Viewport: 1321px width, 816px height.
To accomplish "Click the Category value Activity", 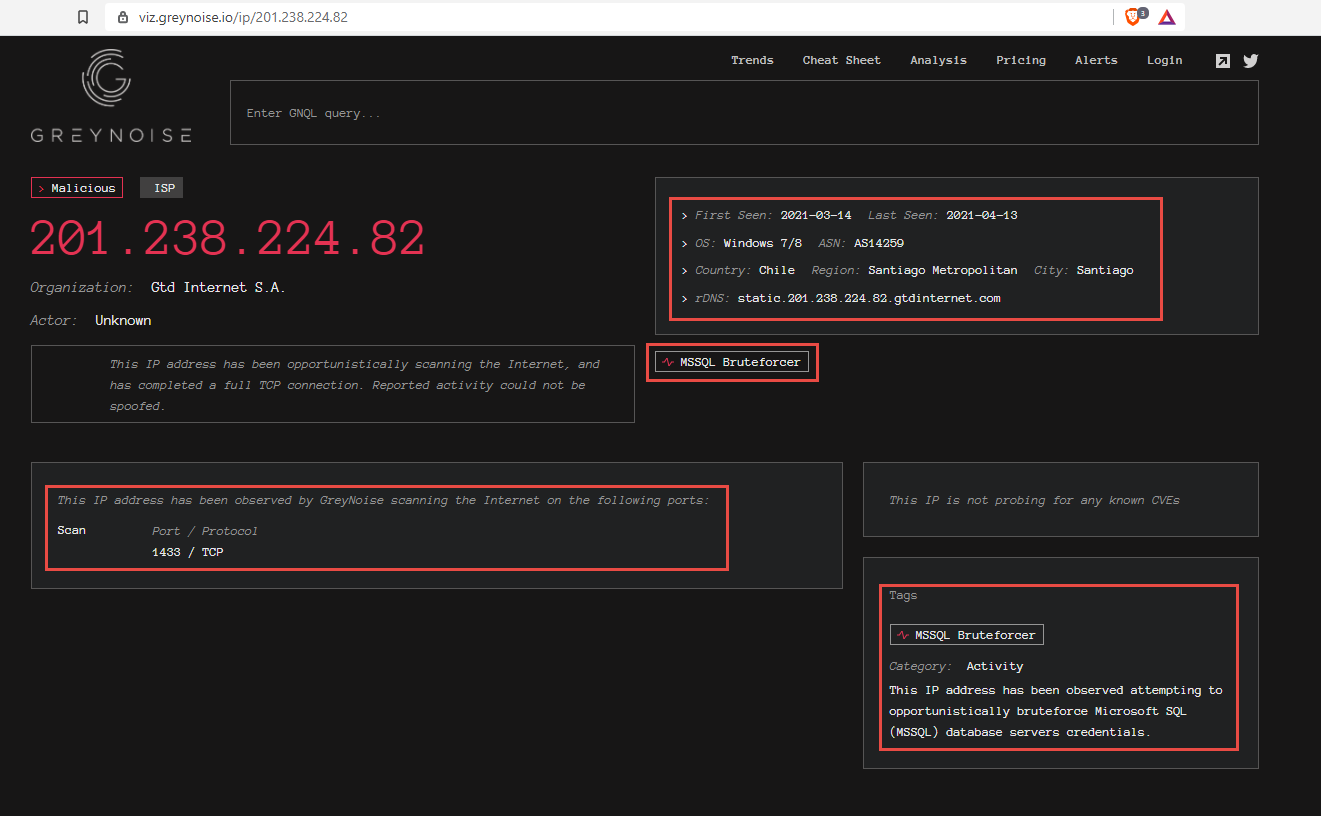I will tap(995, 666).
